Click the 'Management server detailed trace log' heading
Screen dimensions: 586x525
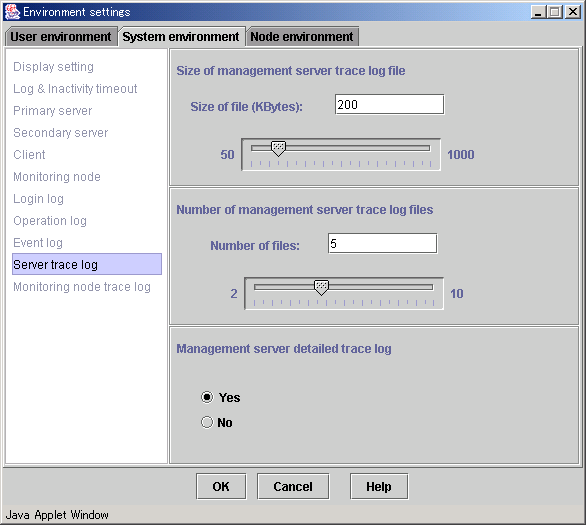(x=284, y=349)
